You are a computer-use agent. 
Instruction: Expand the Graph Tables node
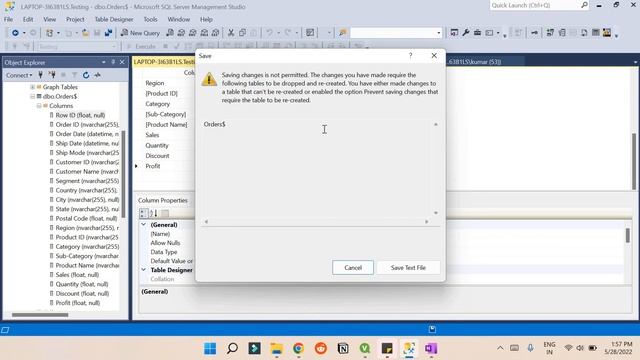pos(32,87)
